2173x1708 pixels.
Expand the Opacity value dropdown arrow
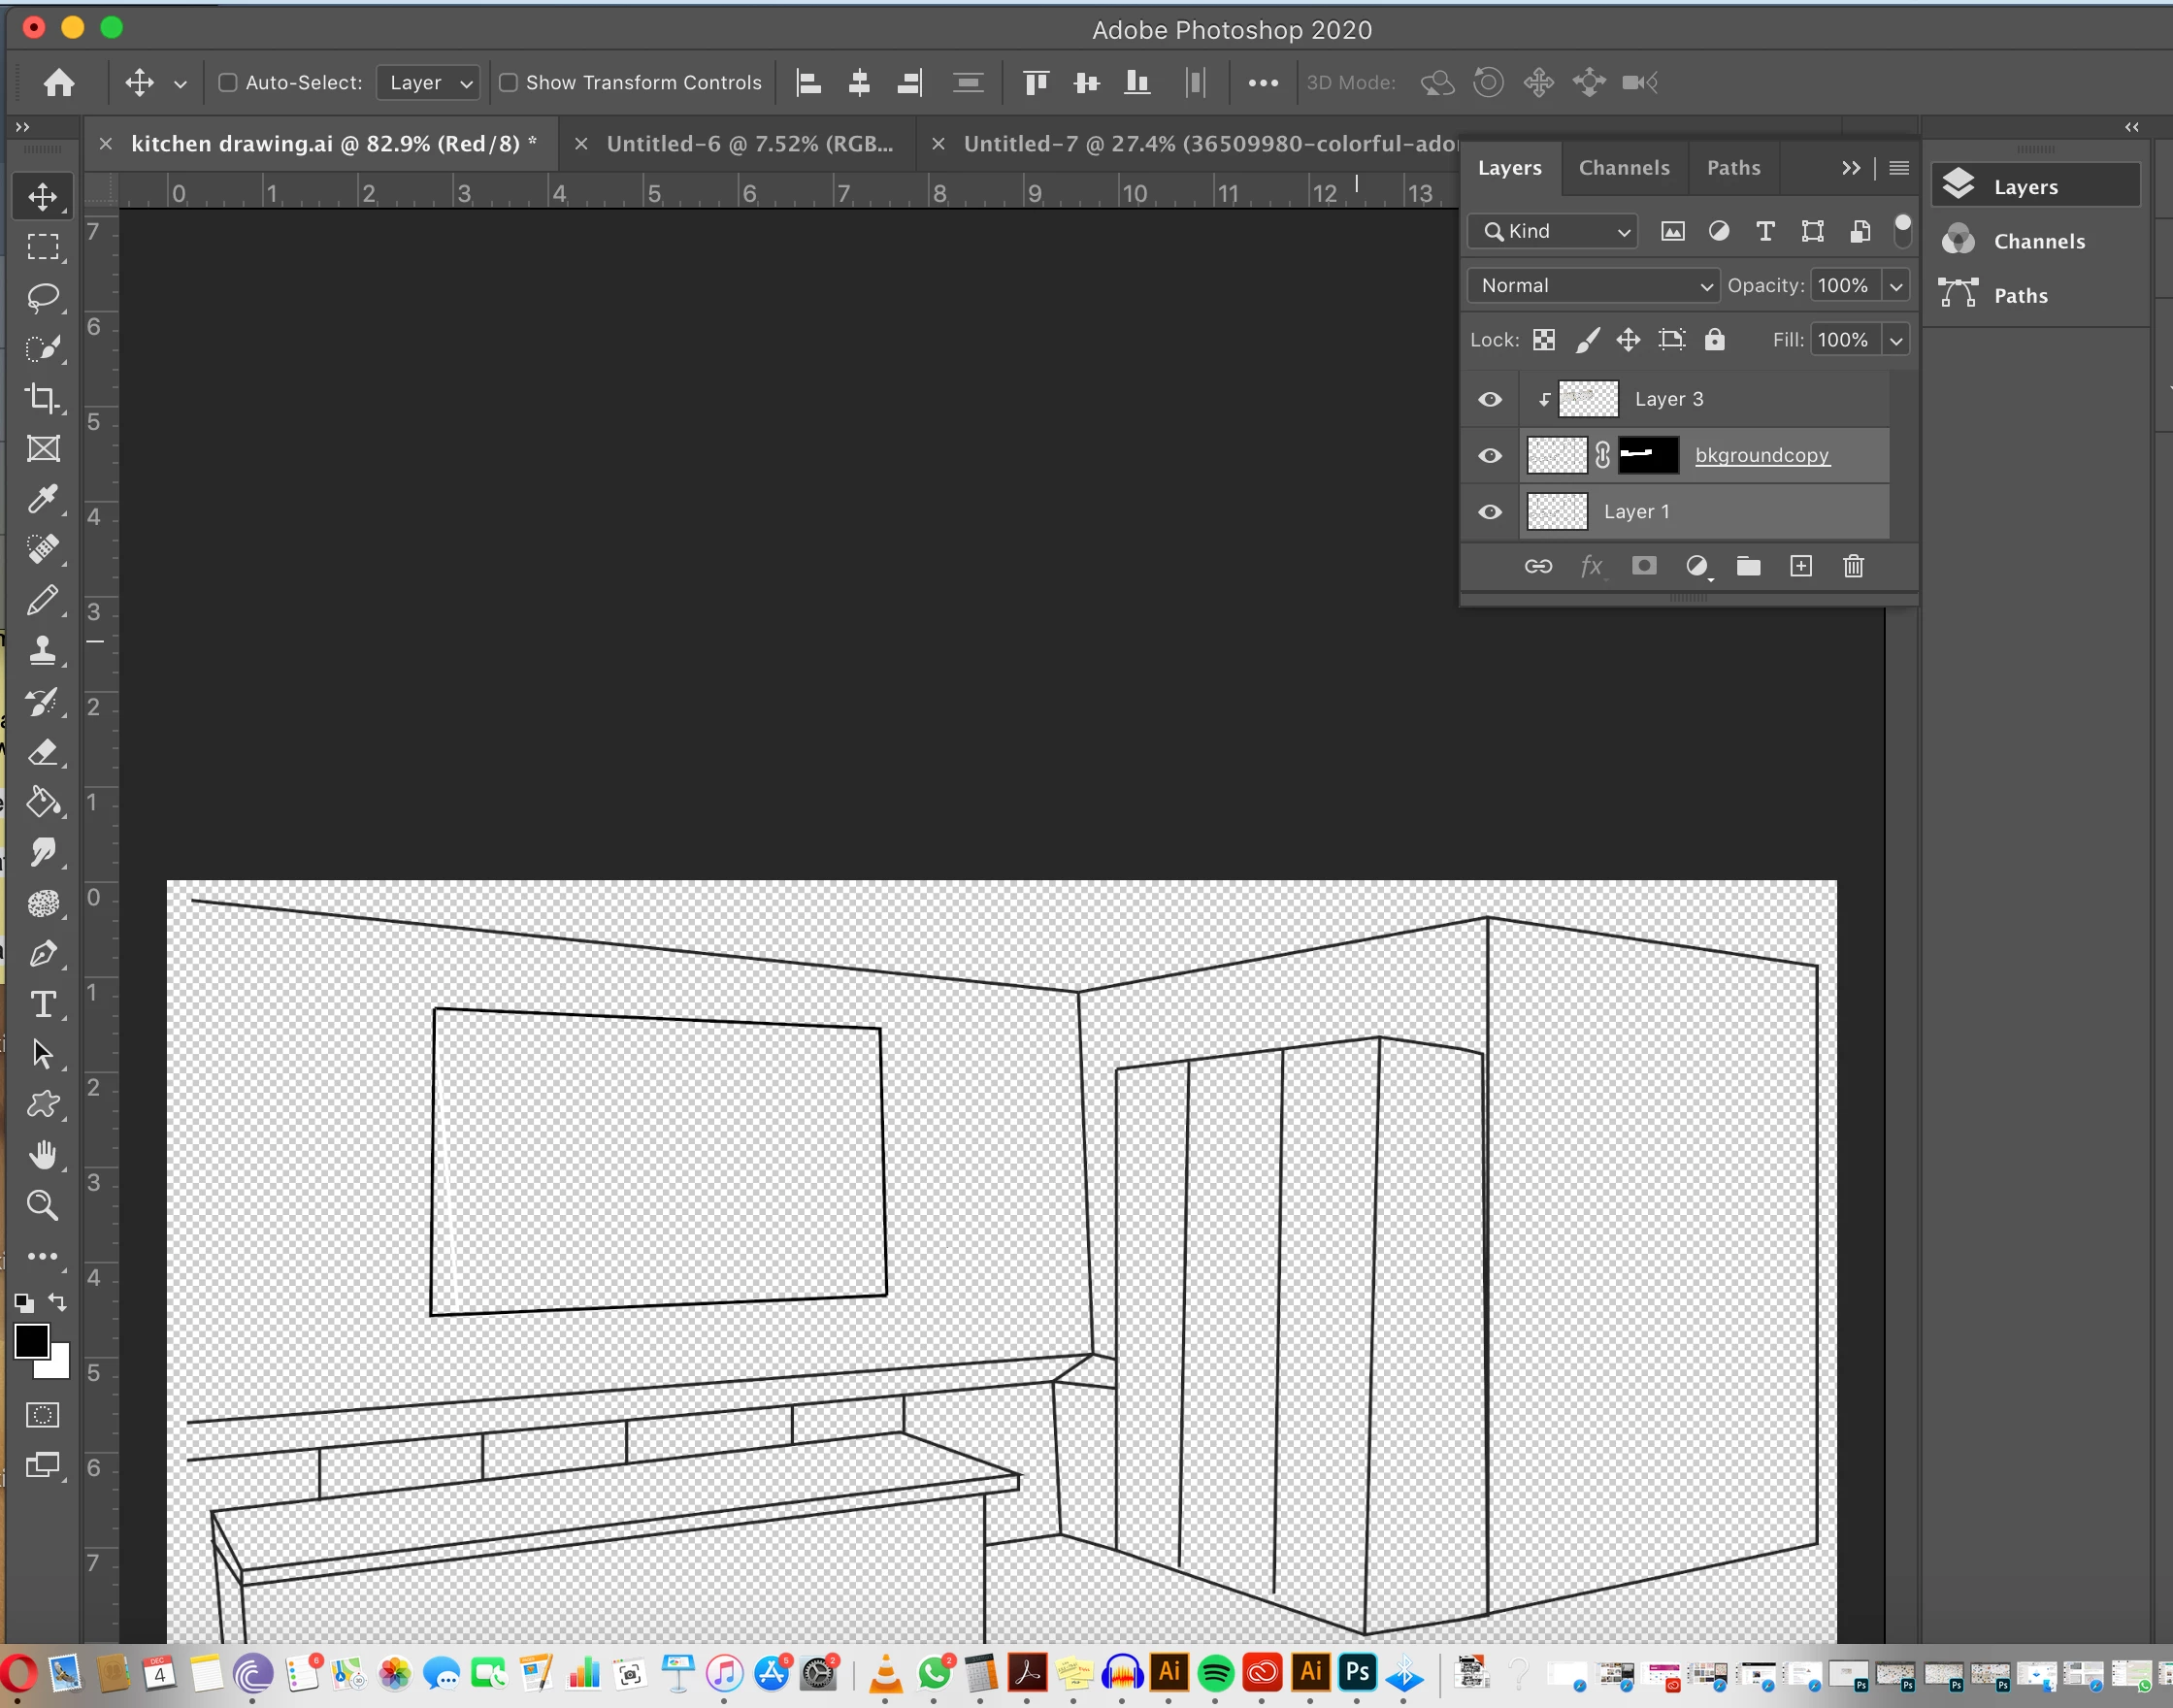coord(1895,286)
